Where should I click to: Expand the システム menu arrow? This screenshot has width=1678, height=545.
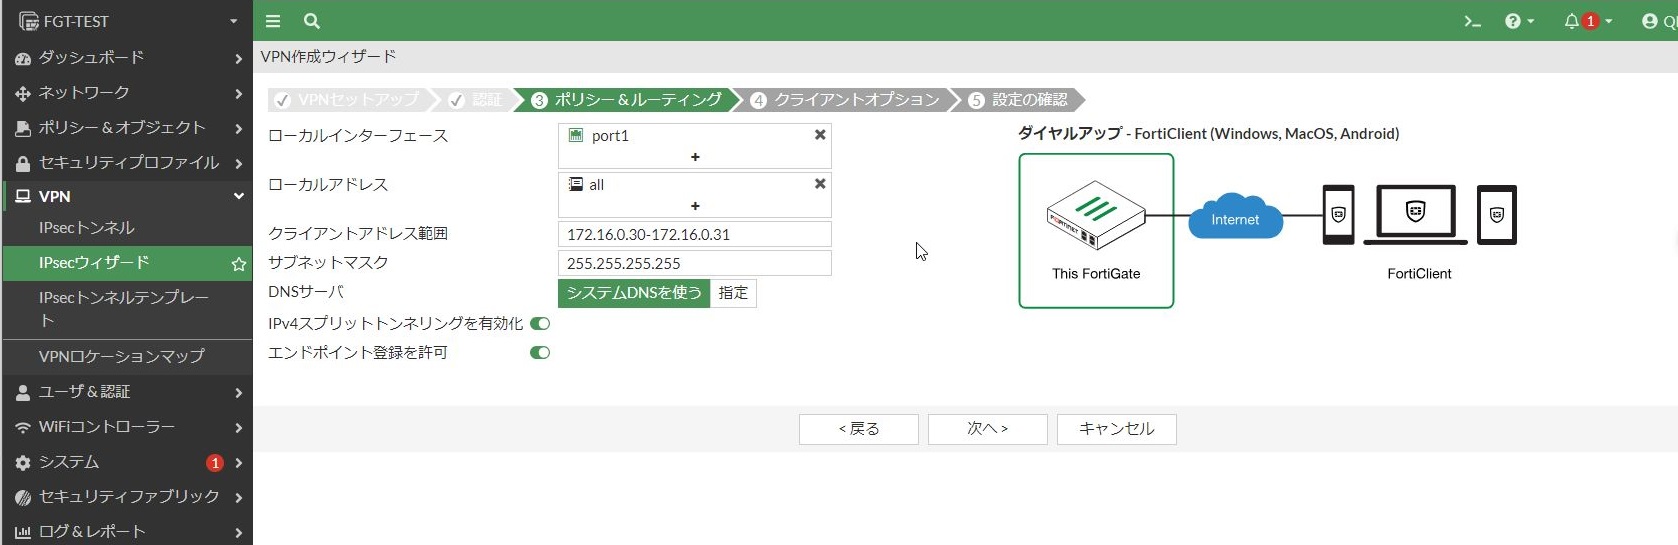(239, 463)
